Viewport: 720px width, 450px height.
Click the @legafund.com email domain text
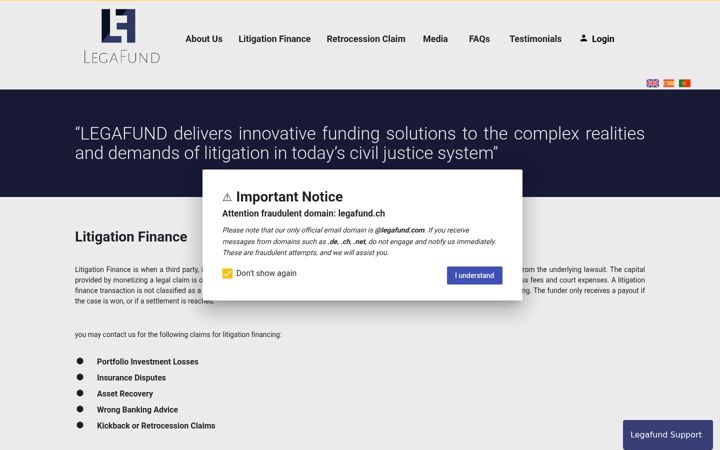click(x=399, y=230)
